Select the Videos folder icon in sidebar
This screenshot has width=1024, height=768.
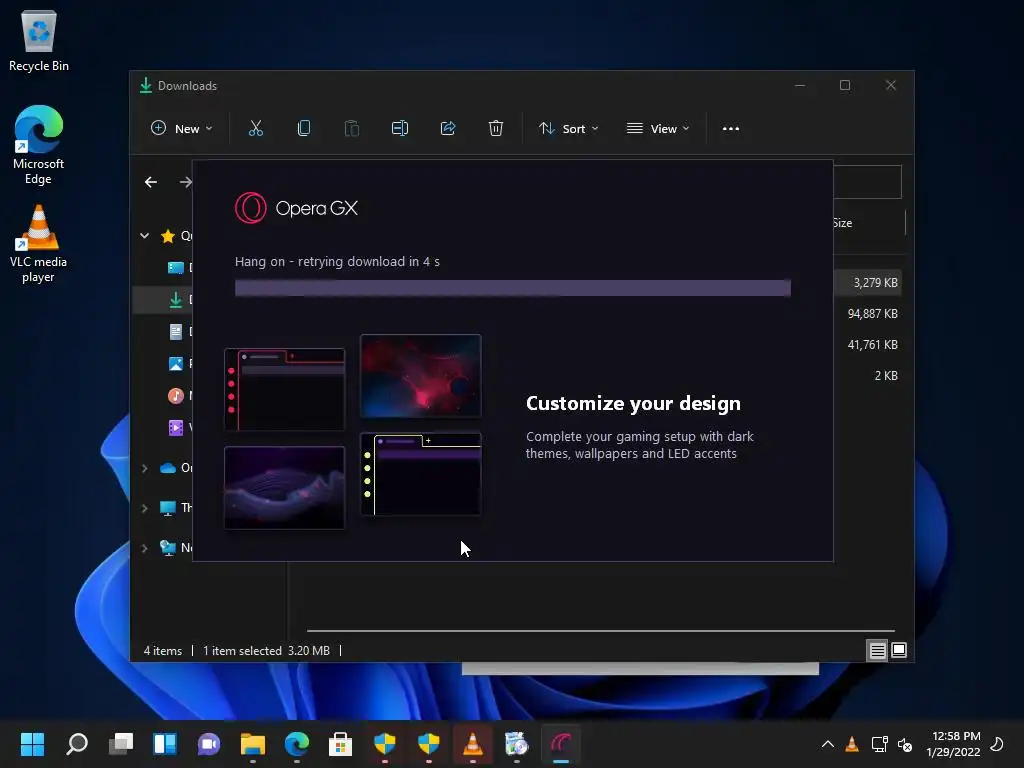[x=176, y=428]
